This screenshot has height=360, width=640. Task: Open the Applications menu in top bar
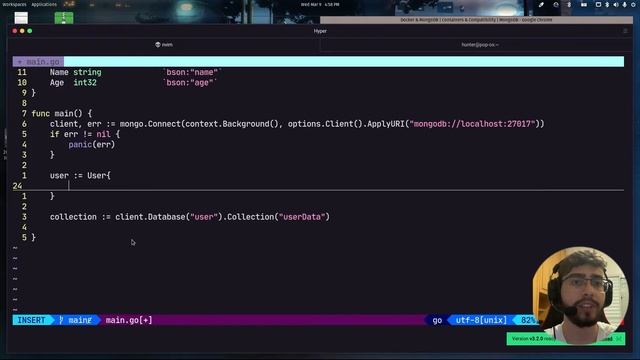click(44, 4)
